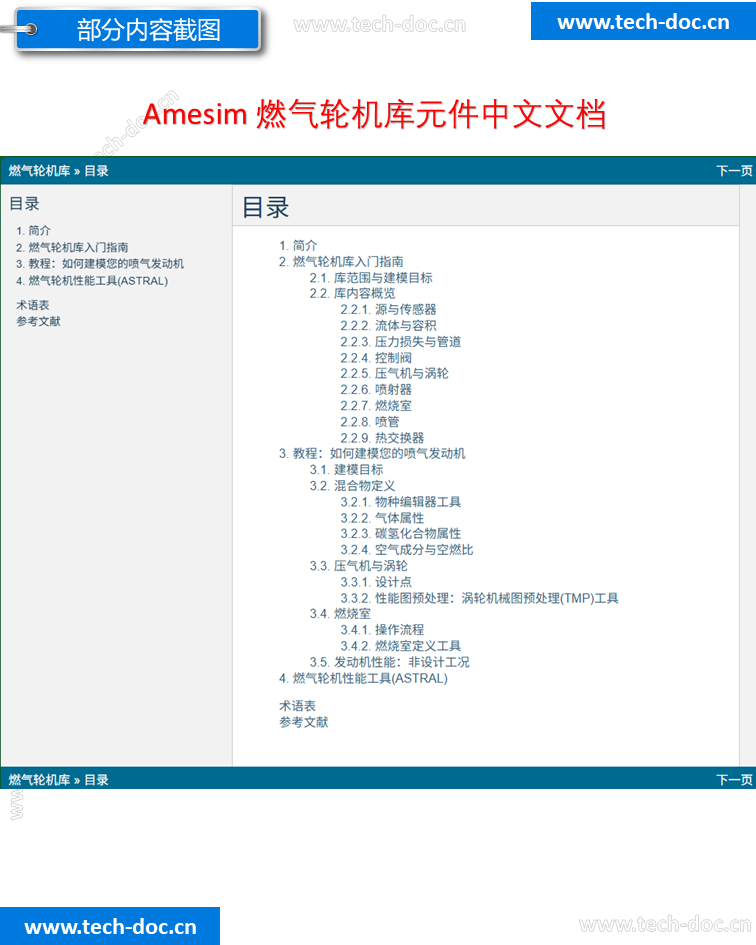Open section 2.2.4. 控制阀
The image size is (756, 945).
coord(376,358)
